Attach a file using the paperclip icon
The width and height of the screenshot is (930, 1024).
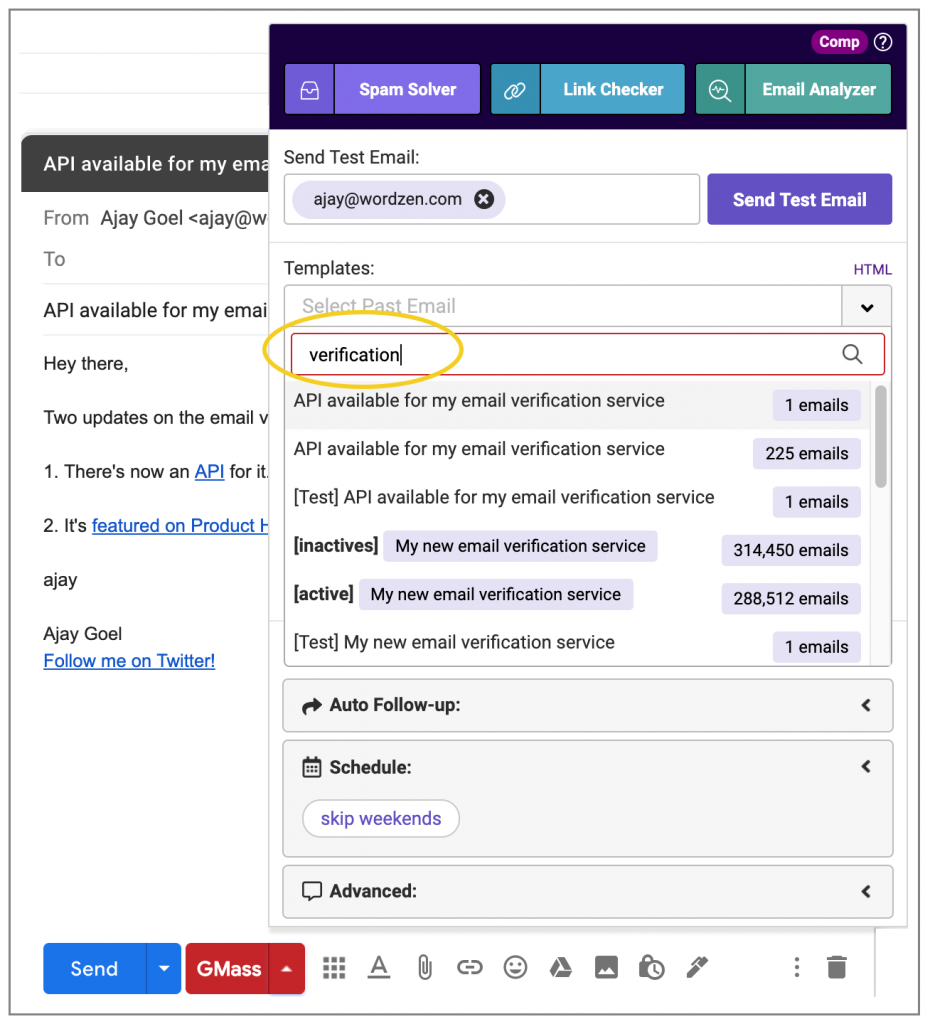click(424, 967)
